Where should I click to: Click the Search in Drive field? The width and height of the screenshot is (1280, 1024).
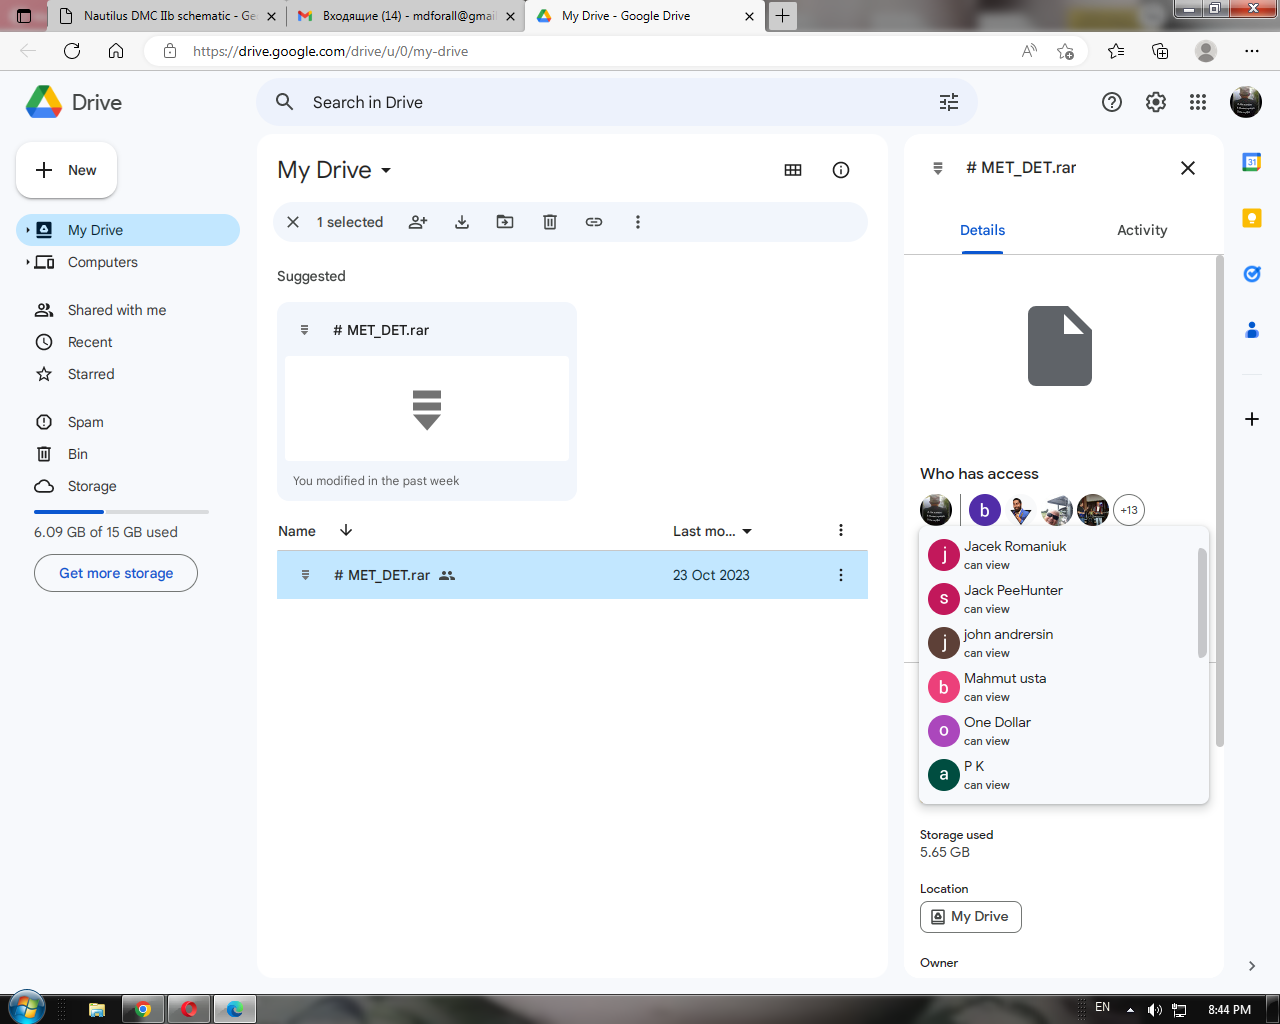point(617,102)
